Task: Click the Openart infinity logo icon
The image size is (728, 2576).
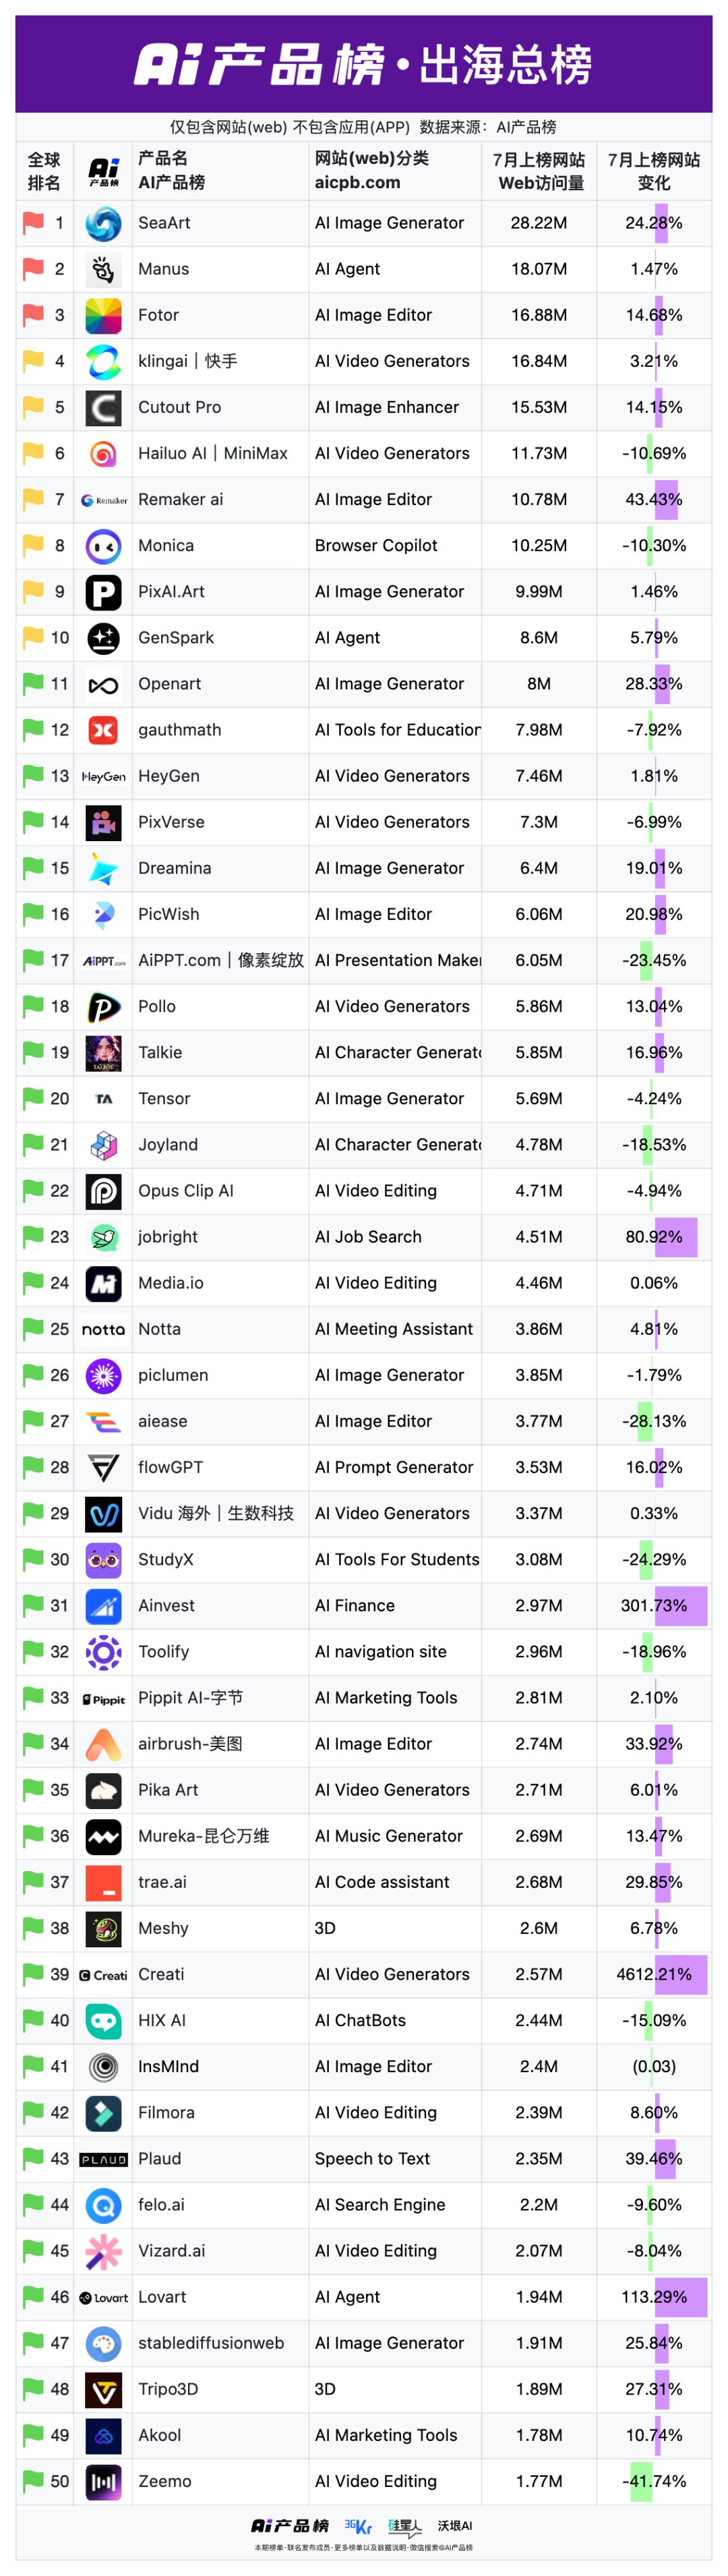Action: 103,684
